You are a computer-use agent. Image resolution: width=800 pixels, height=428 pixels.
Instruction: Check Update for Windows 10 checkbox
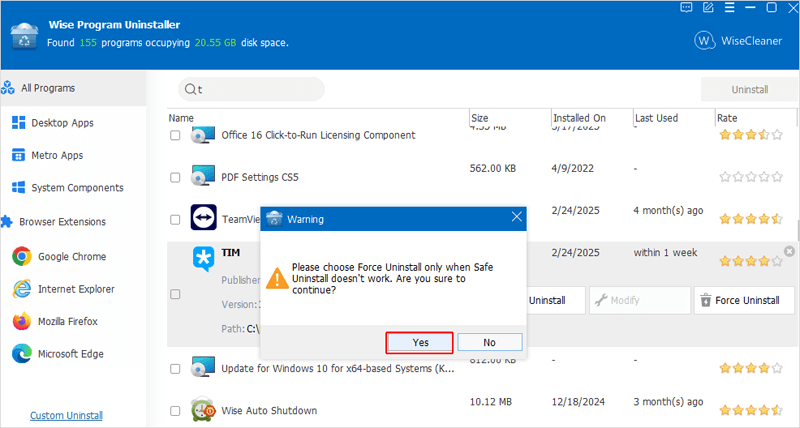click(x=175, y=369)
